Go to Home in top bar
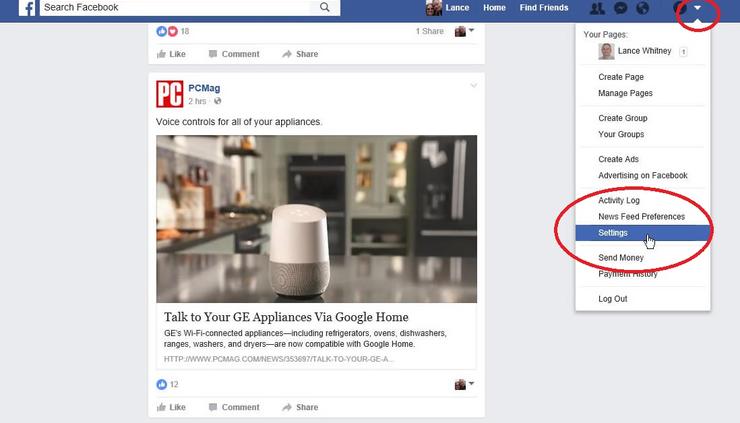Viewport: 740px width, 423px height. (x=494, y=8)
